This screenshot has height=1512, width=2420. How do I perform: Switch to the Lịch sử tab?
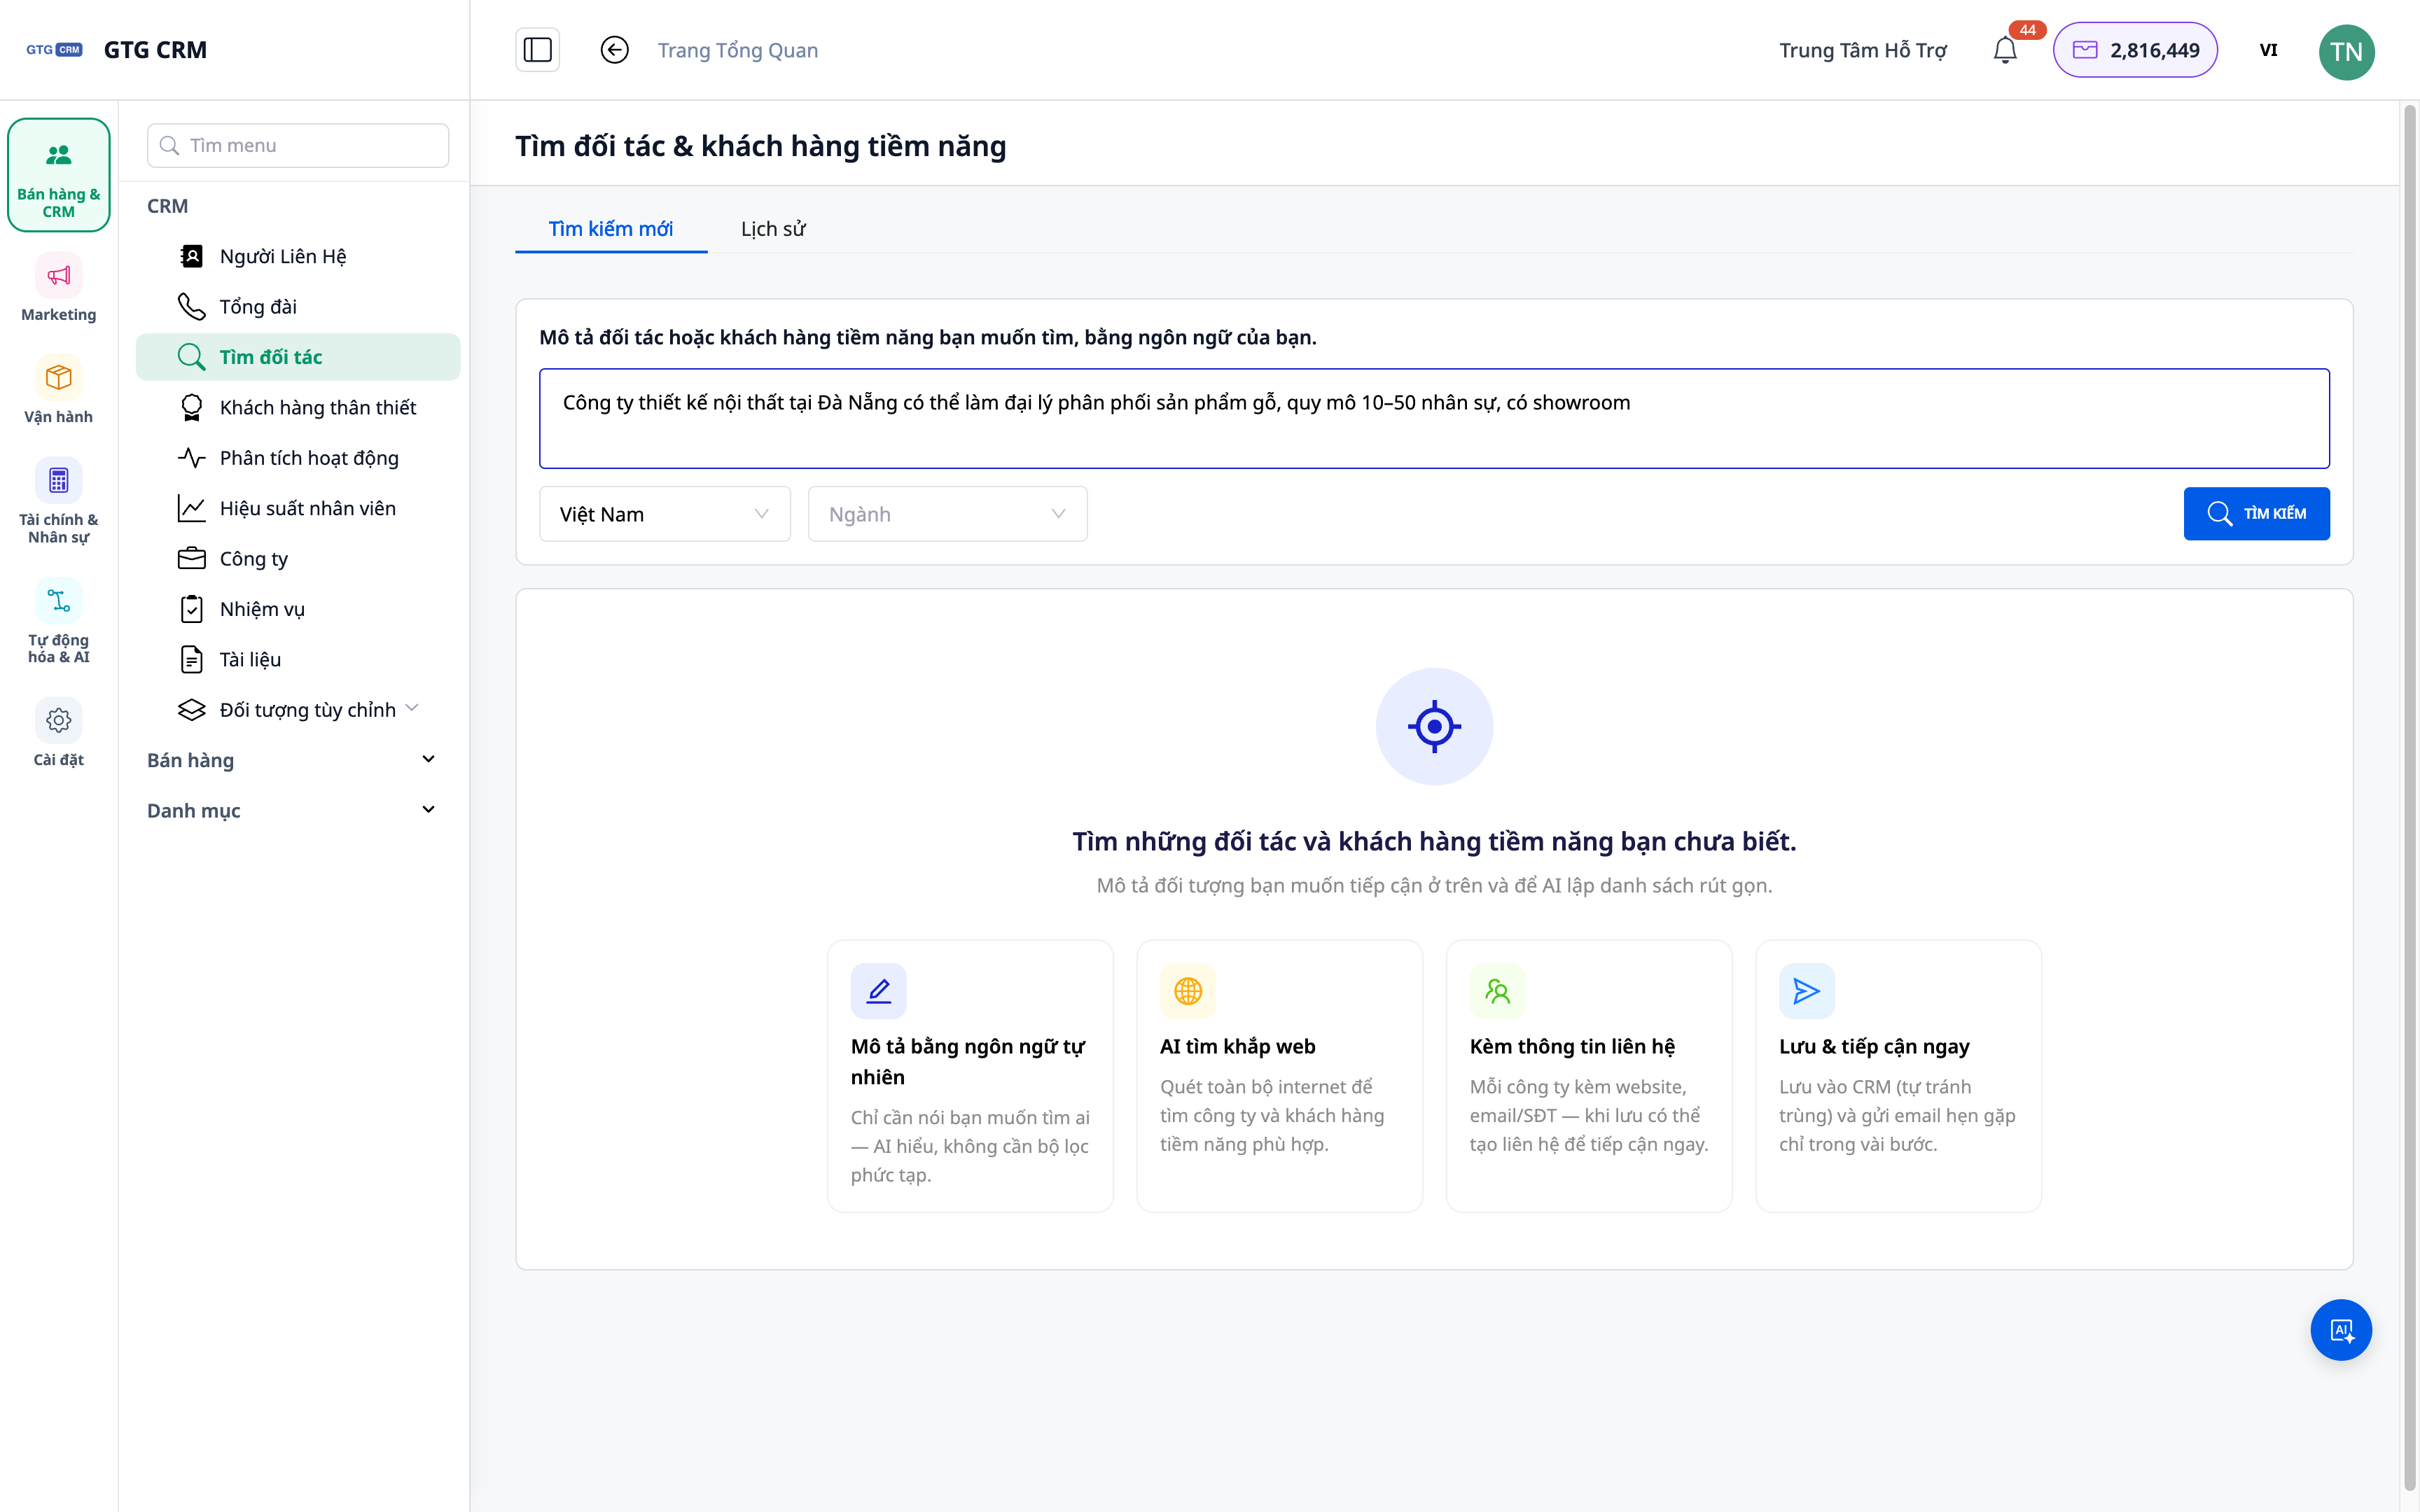coord(773,228)
